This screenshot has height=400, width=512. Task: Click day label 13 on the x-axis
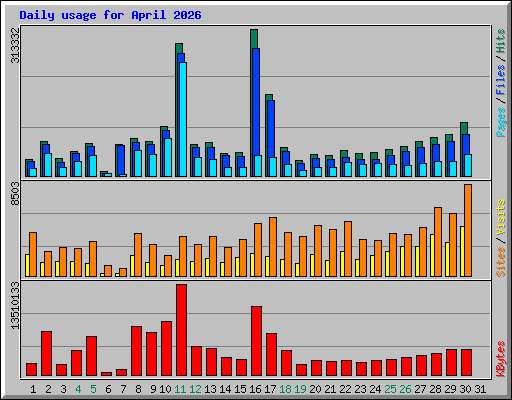(x=210, y=389)
